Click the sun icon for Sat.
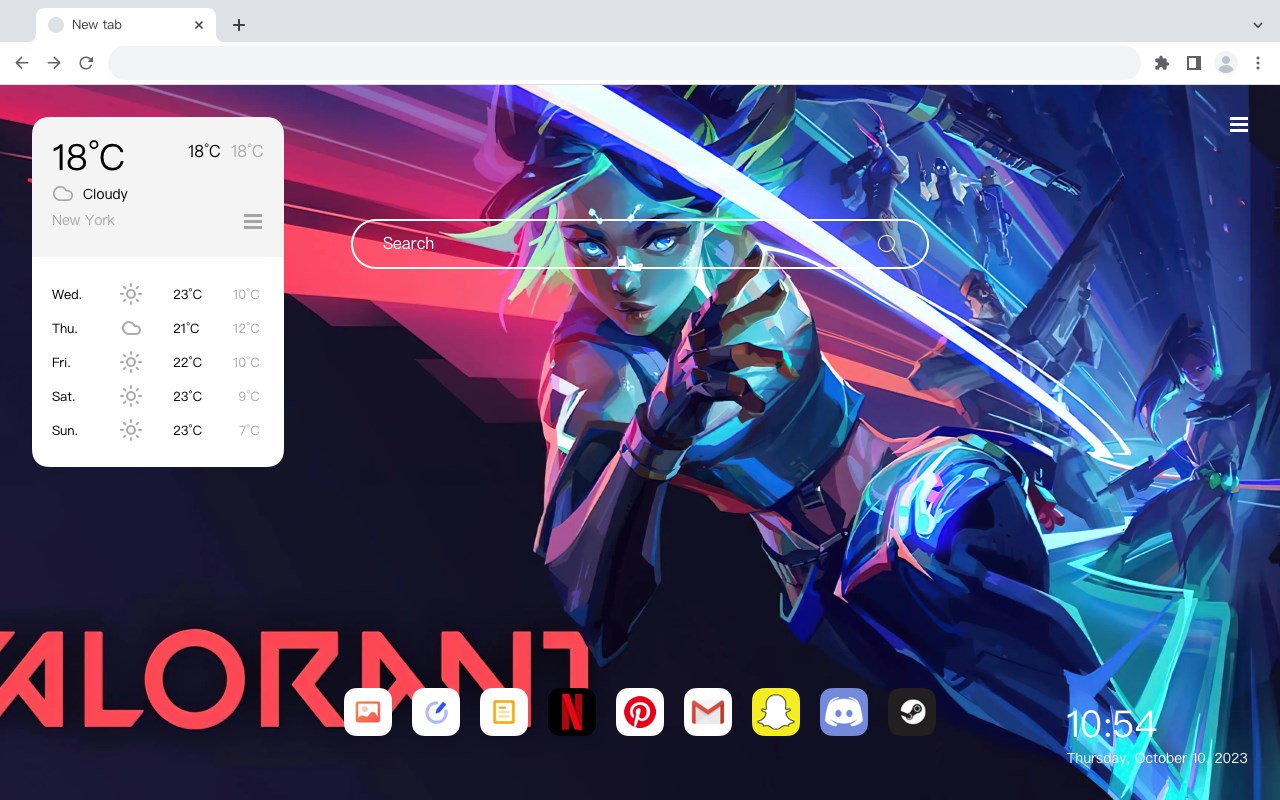Image resolution: width=1280 pixels, height=800 pixels. [x=131, y=396]
